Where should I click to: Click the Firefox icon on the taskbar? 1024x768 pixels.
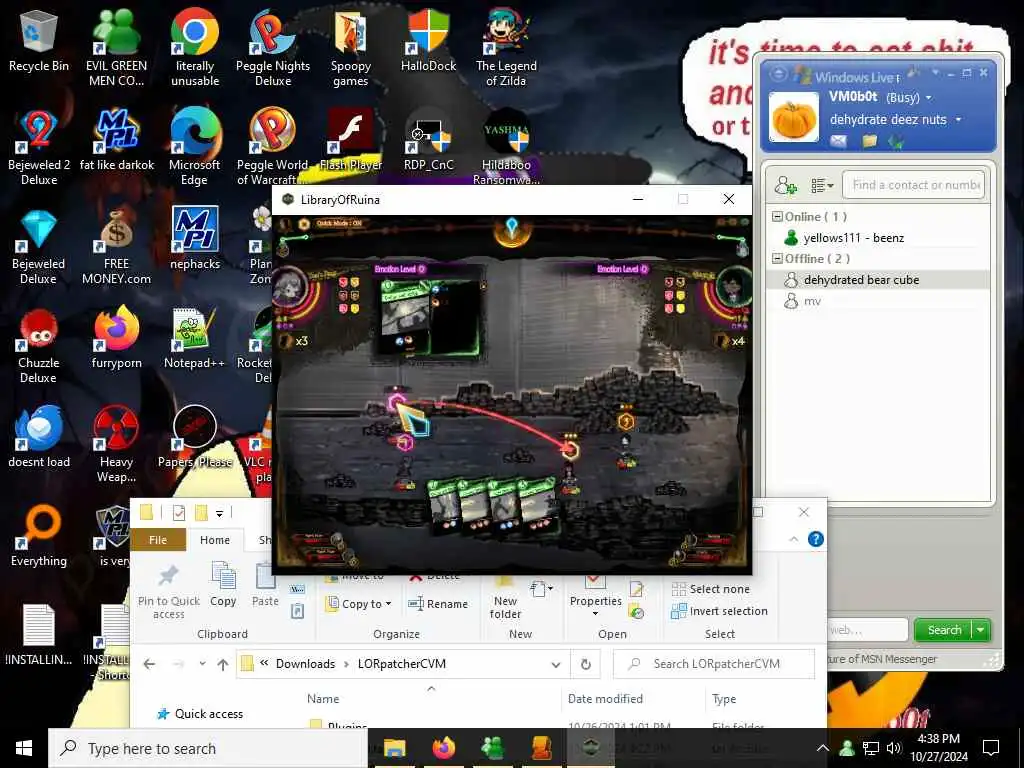[444, 748]
